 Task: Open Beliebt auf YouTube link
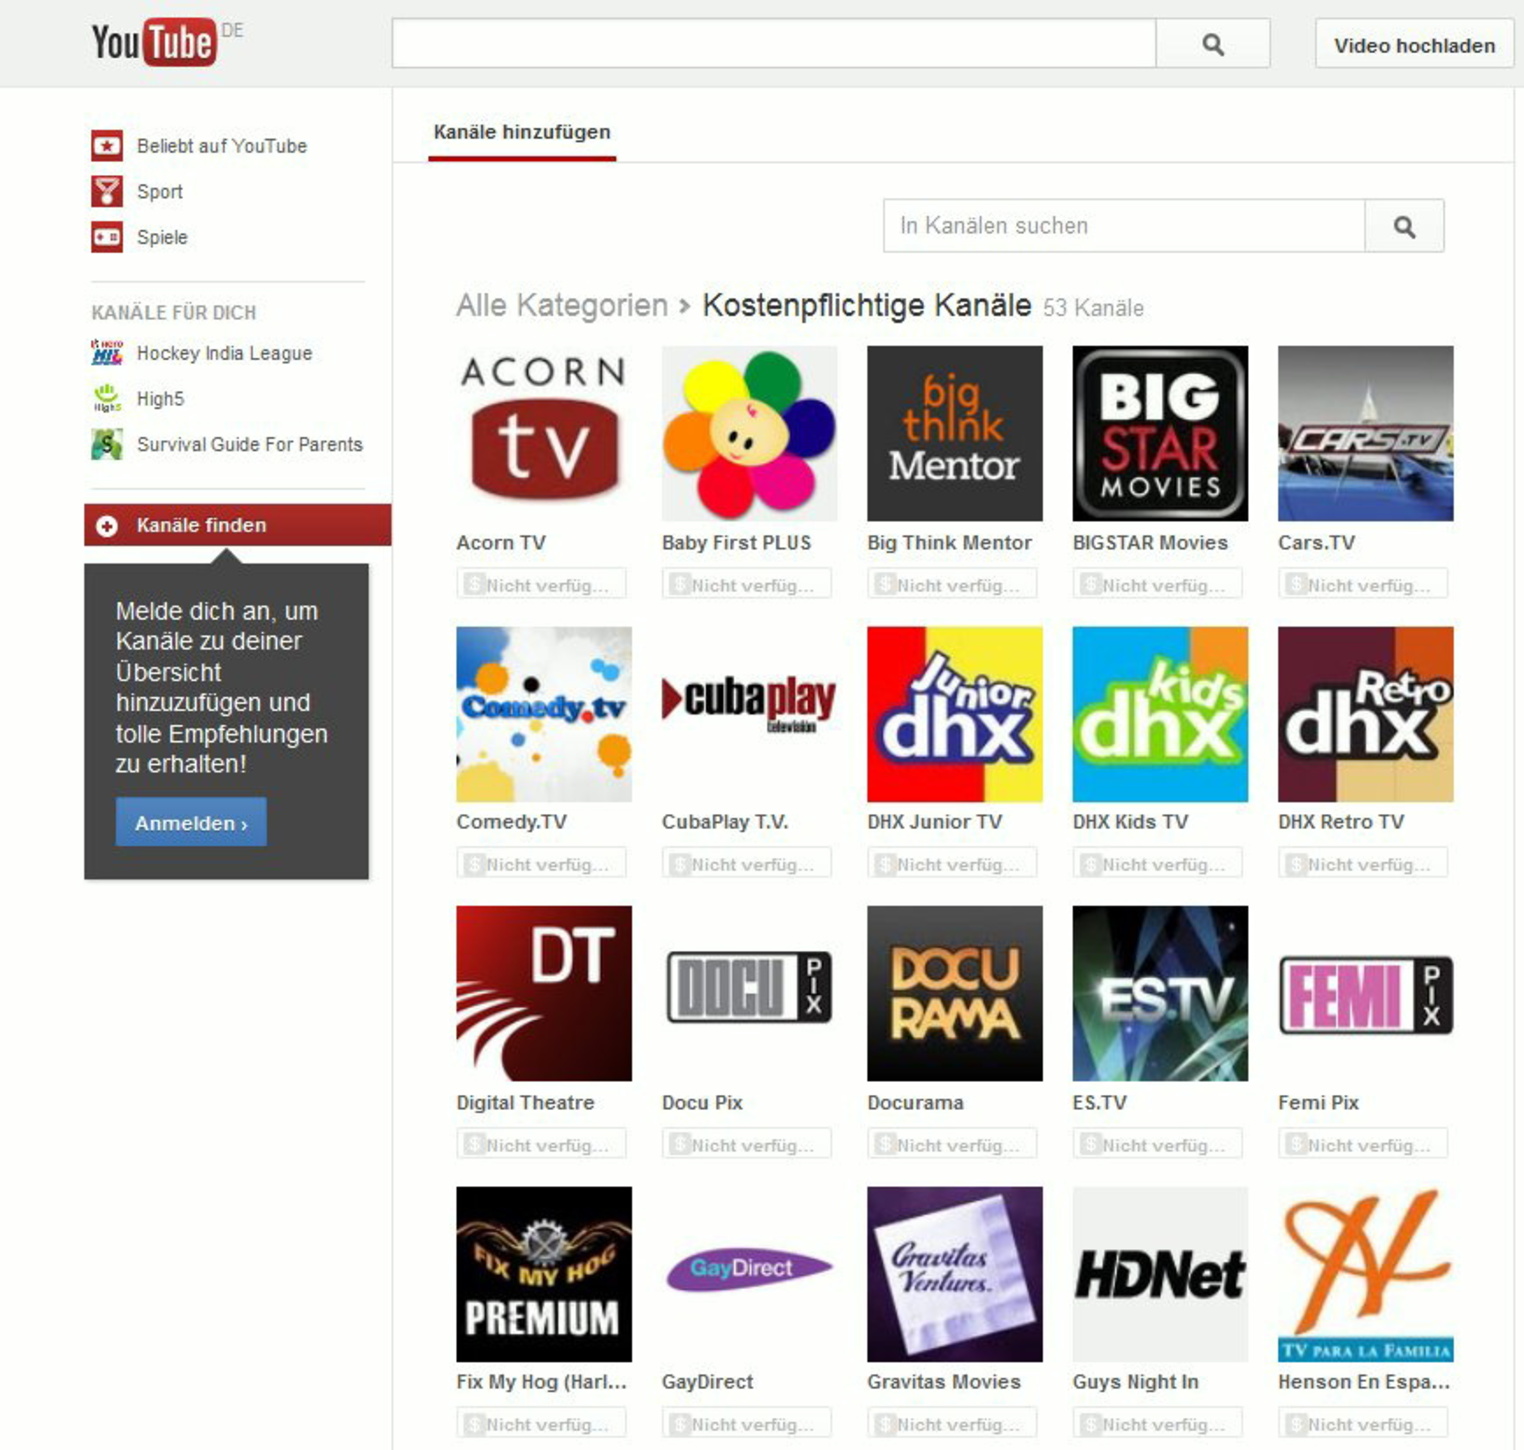click(x=222, y=146)
